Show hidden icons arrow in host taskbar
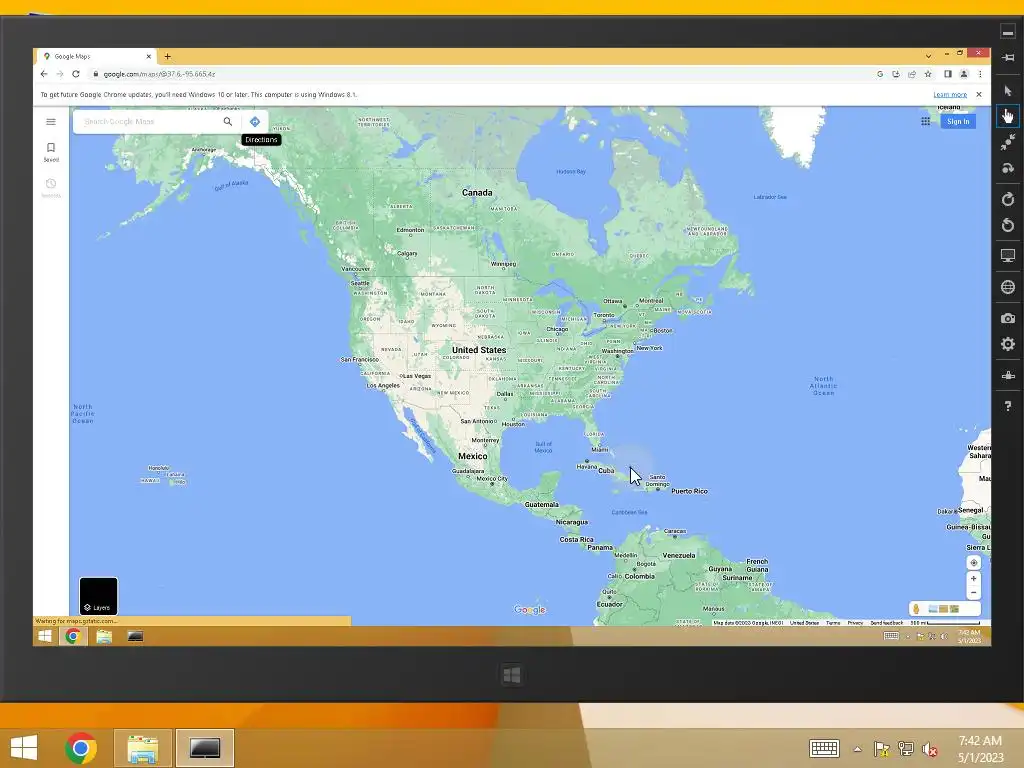 point(857,748)
